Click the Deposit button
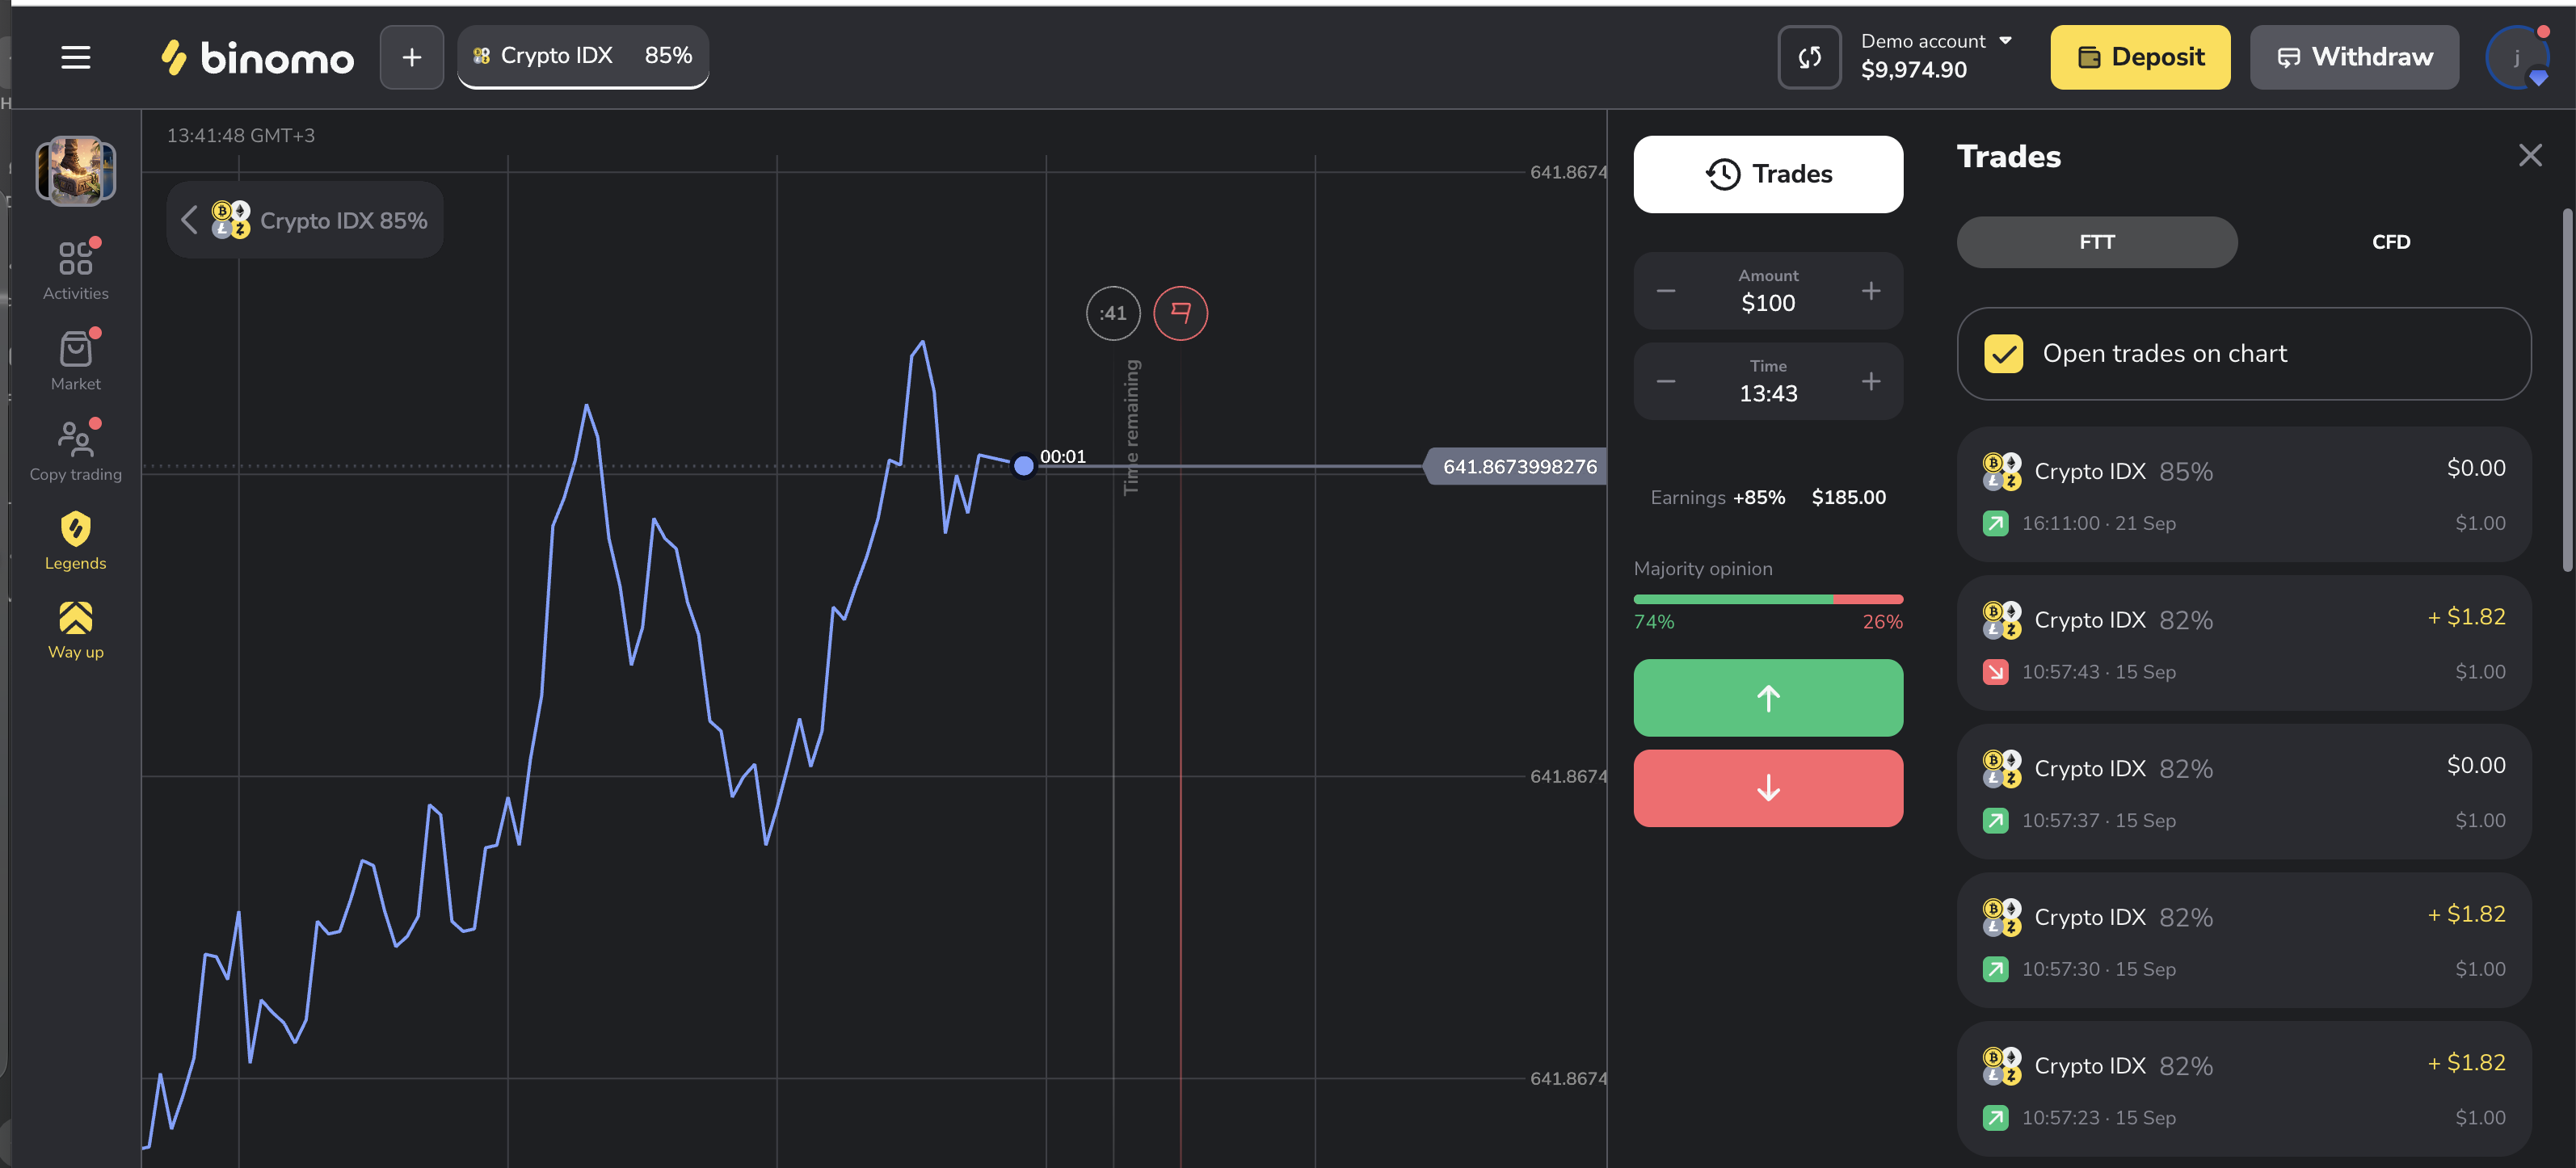The width and height of the screenshot is (2576, 1168). click(2140, 57)
